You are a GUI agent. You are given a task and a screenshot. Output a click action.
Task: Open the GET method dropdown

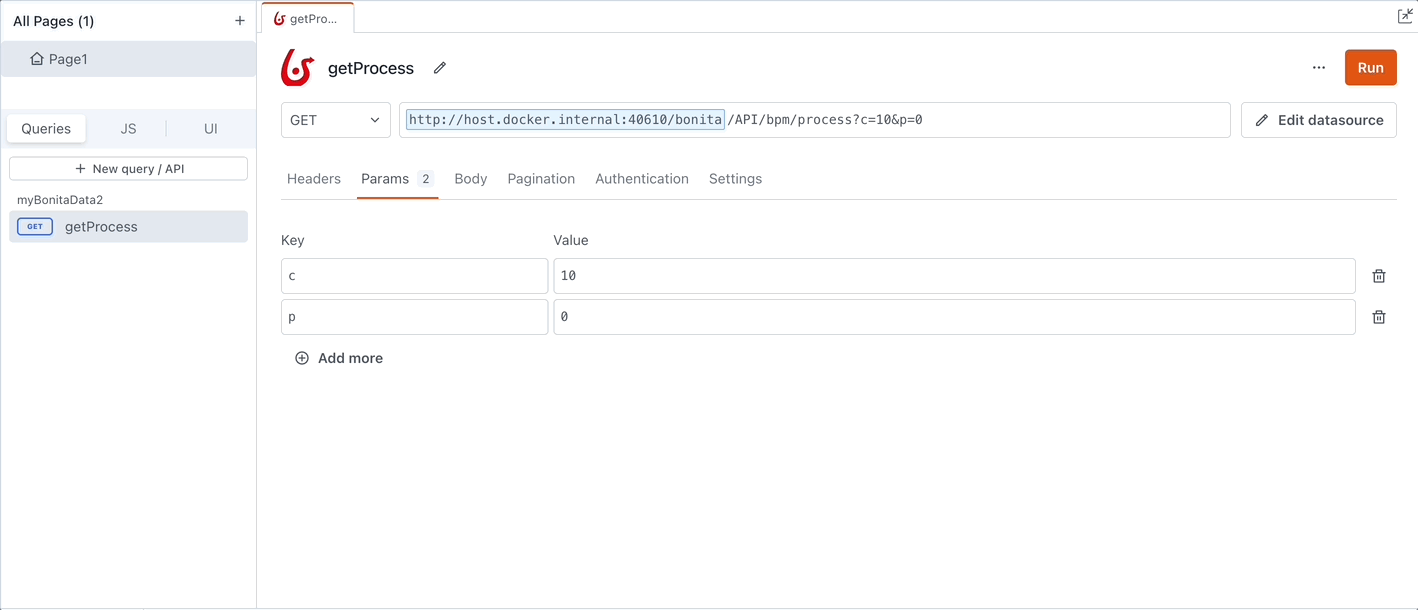point(335,120)
